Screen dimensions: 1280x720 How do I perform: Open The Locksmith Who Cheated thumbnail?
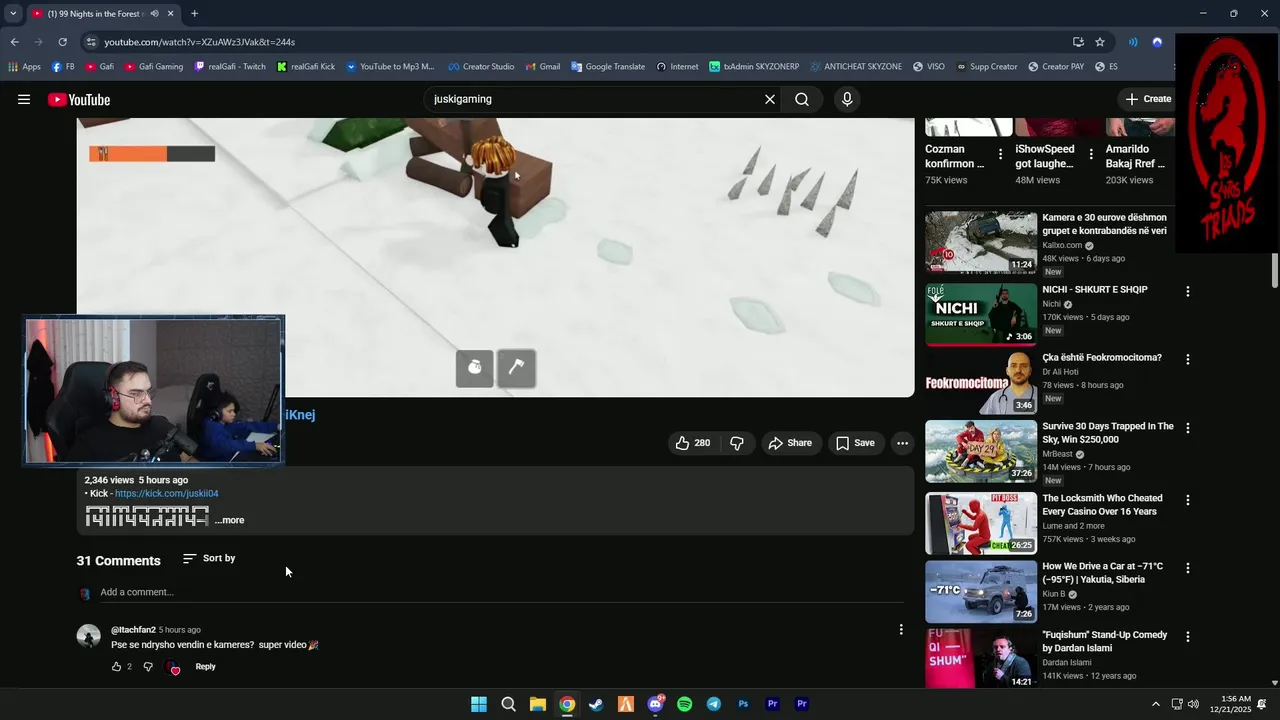pyautogui.click(x=981, y=523)
